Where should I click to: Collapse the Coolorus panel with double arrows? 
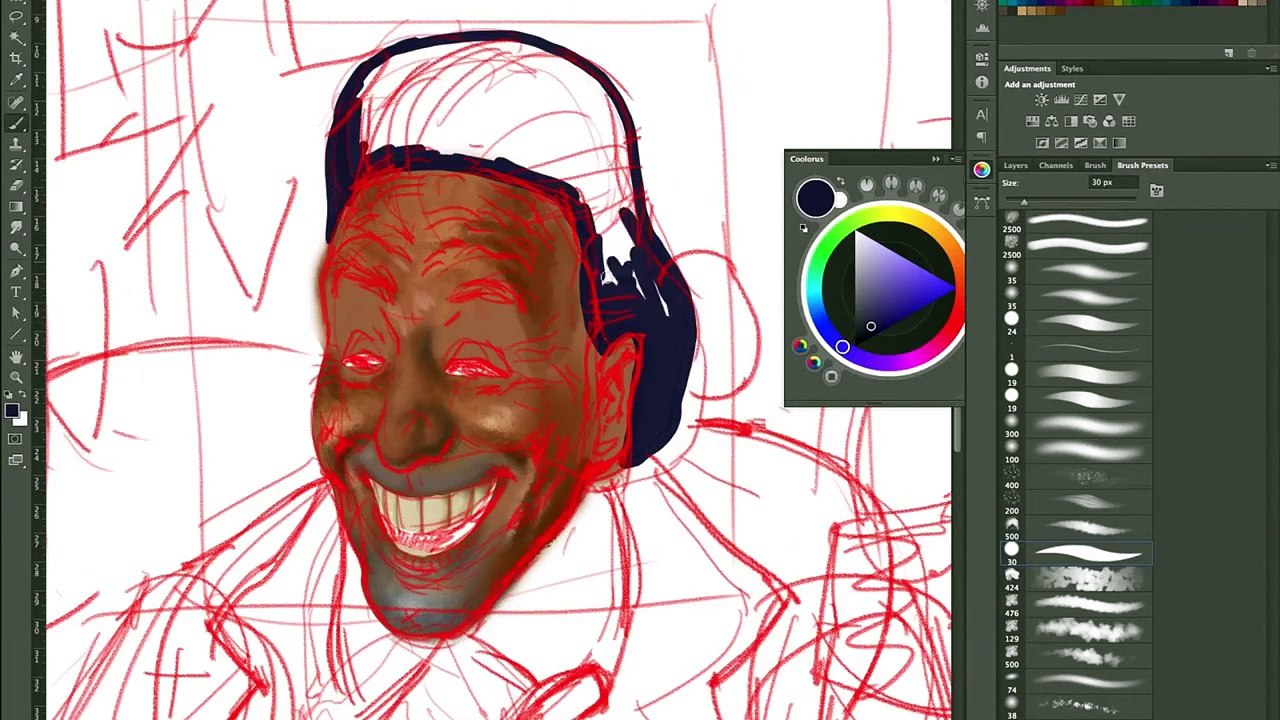point(936,159)
